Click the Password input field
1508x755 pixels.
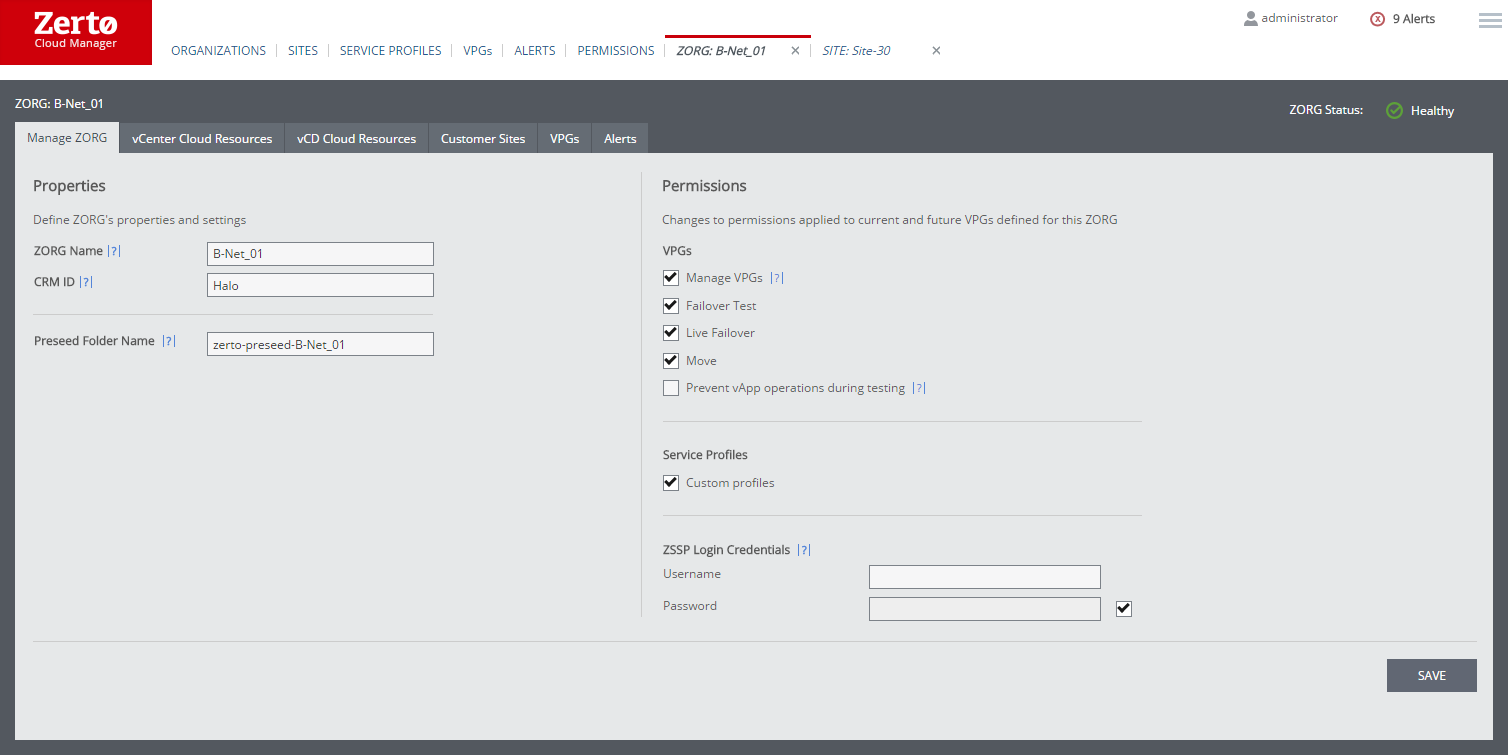(x=985, y=609)
